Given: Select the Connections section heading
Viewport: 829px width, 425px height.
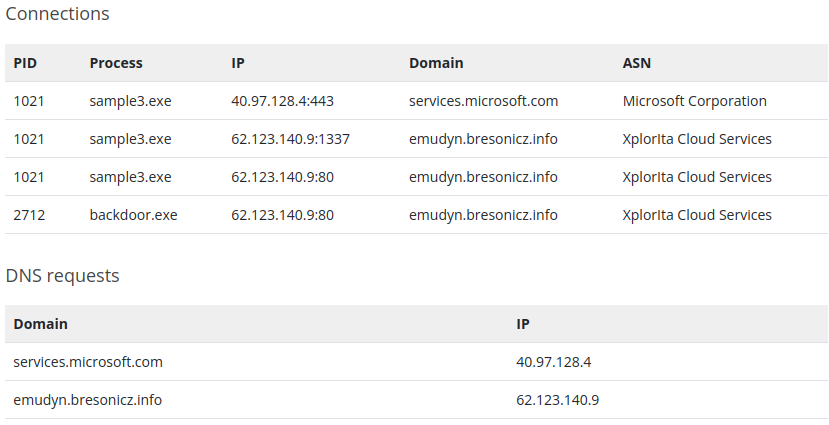Looking at the screenshot, I should 57,14.
